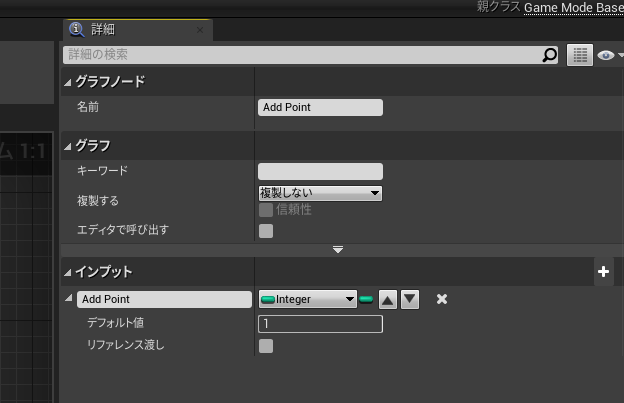Open the eye view options dropdown

tap(610, 55)
